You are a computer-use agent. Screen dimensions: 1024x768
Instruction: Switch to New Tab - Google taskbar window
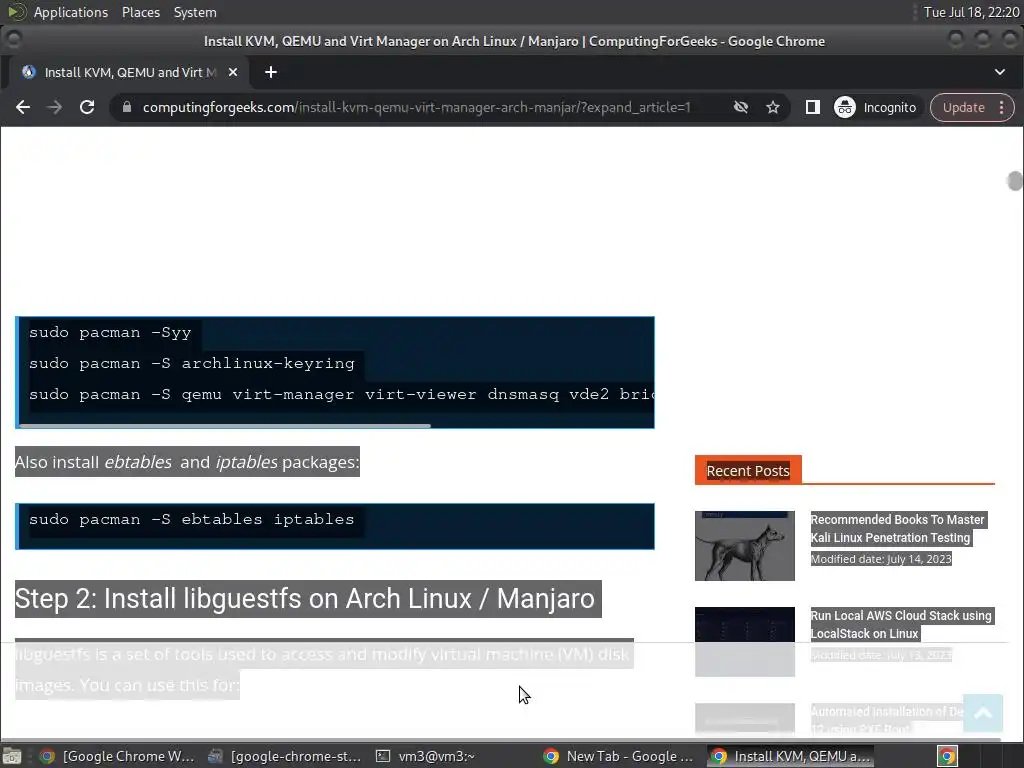pyautogui.click(x=619, y=756)
